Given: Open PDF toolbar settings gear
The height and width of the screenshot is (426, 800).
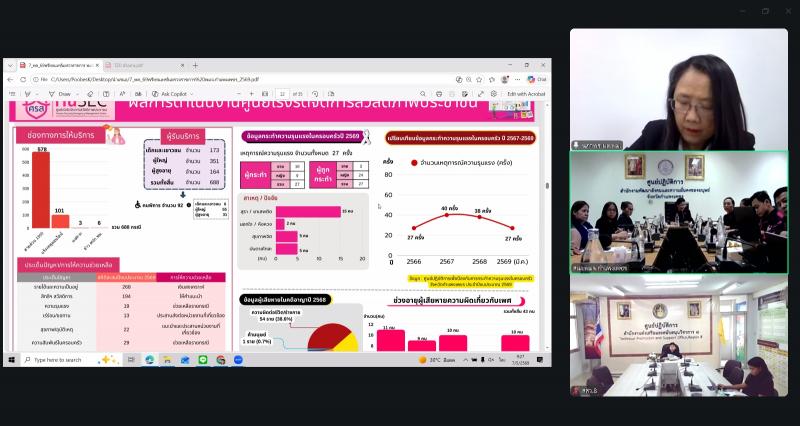Looking at the screenshot, I should click(493, 94).
